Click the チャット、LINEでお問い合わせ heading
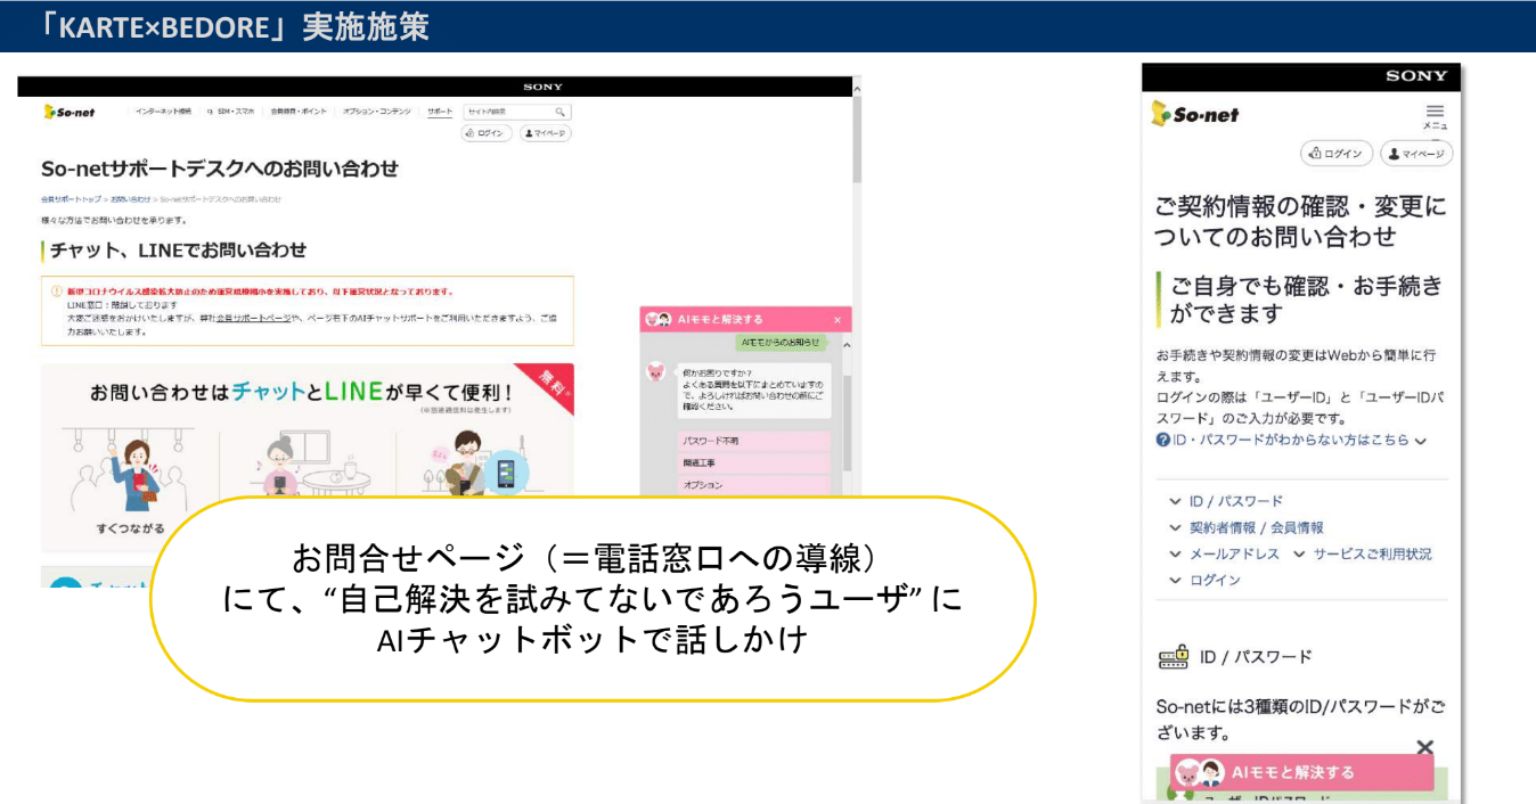Viewport: 1536px width, 804px height. click(x=178, y=250)
